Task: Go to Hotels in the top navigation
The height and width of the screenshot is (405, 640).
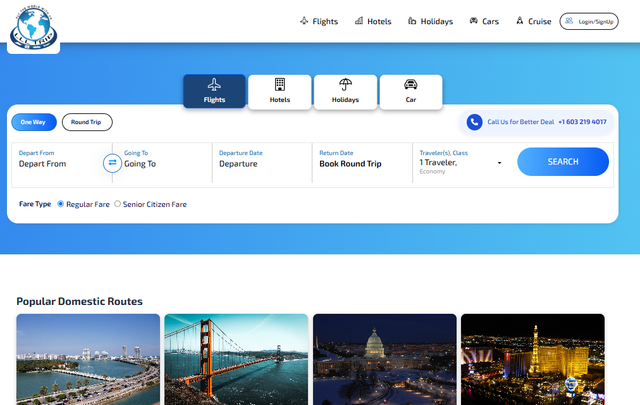Action: 373,21
